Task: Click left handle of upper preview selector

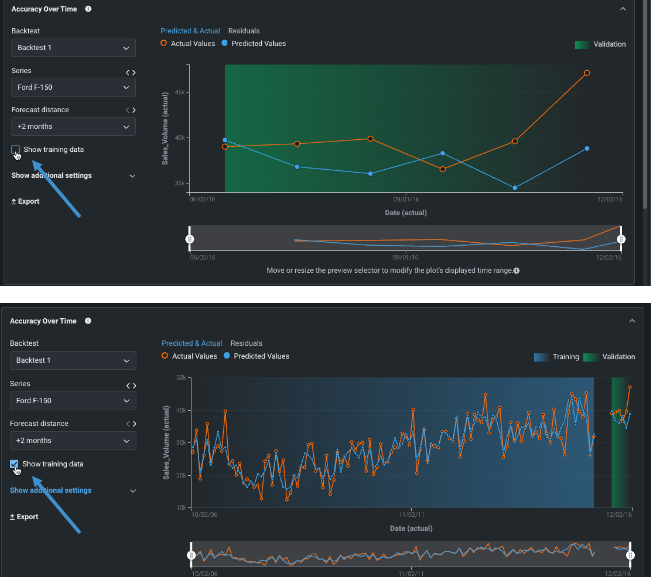Action: click(190, 239)
